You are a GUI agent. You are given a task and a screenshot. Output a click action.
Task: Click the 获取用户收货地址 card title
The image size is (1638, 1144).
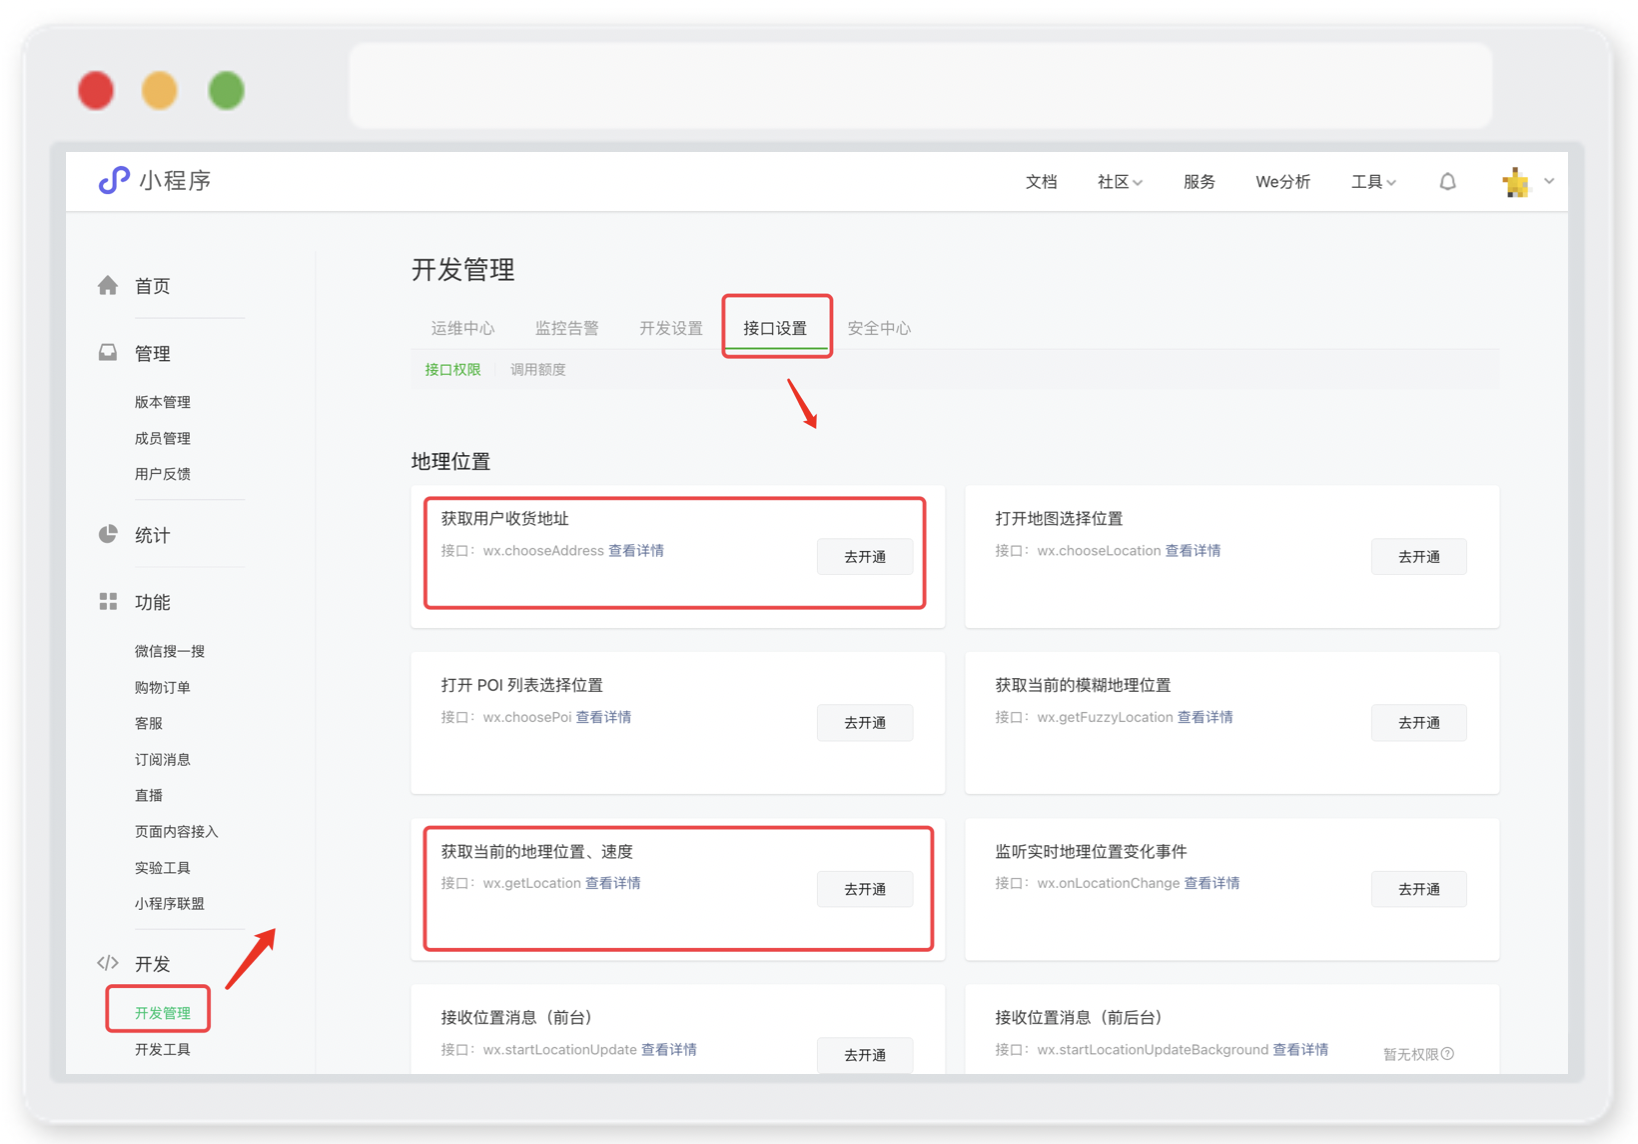[505, 518]
